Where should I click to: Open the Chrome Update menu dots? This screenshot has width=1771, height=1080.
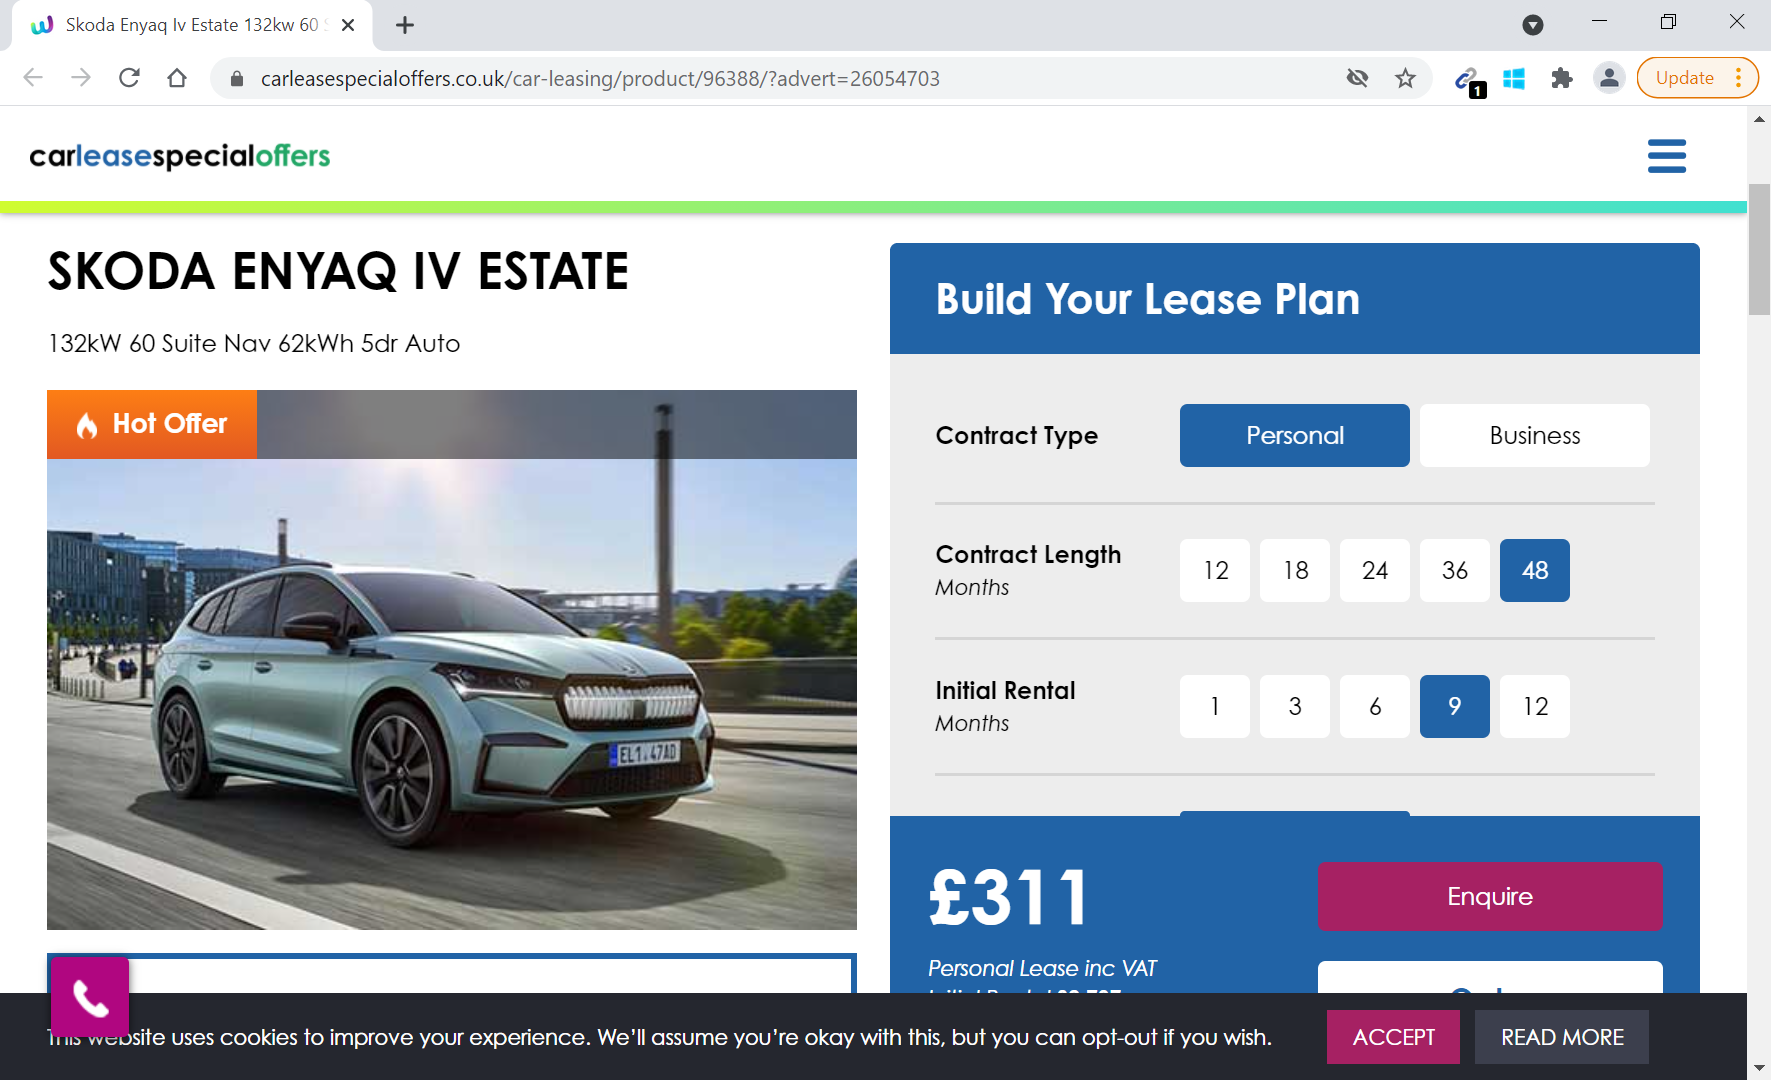pyautogui.click(x=1739, y=78)
